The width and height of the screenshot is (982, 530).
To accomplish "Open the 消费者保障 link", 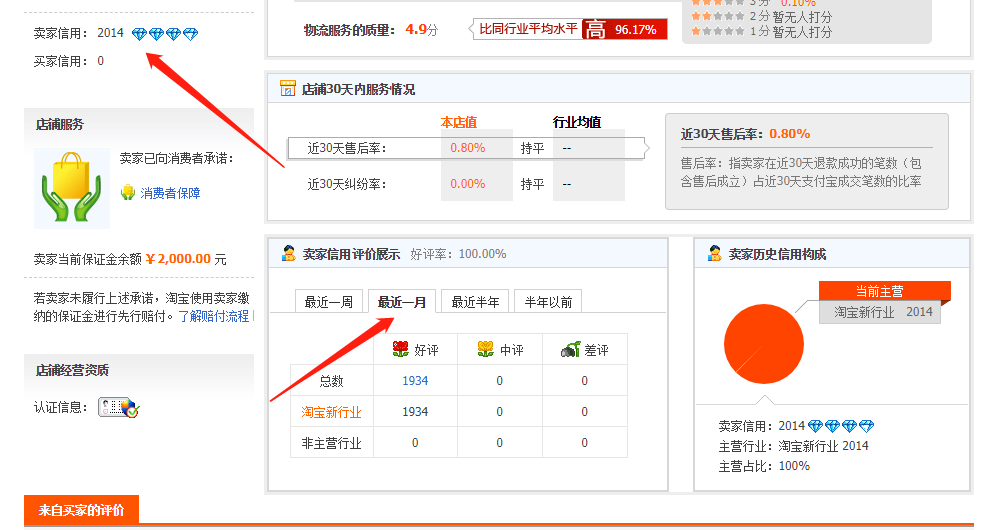I will (170, 193).
